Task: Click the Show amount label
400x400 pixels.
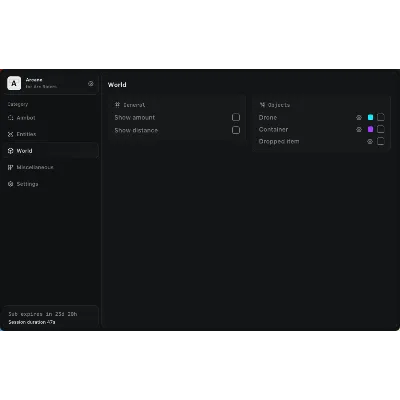Action: (x=135, y=117)
